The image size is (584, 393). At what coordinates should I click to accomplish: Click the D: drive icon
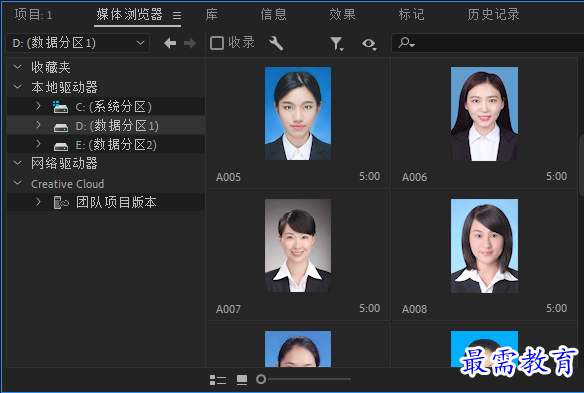61,128
